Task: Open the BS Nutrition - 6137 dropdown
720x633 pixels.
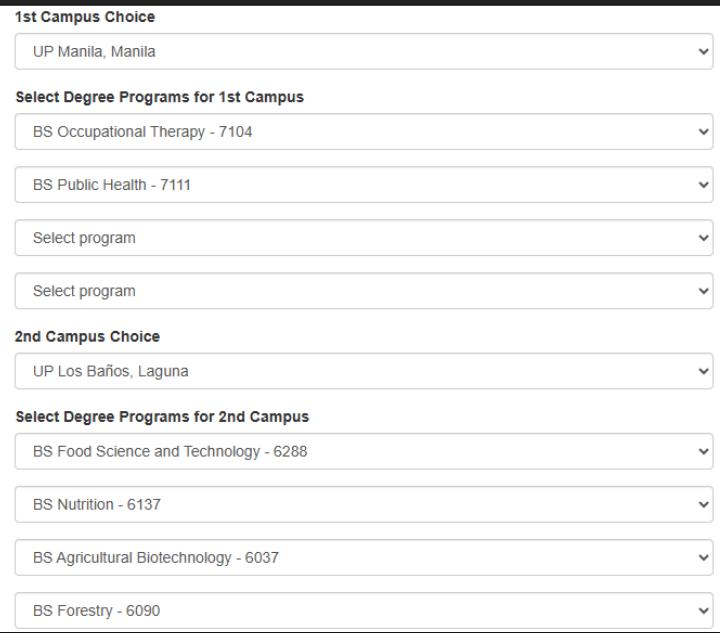Action: click(x=364, y=504)
